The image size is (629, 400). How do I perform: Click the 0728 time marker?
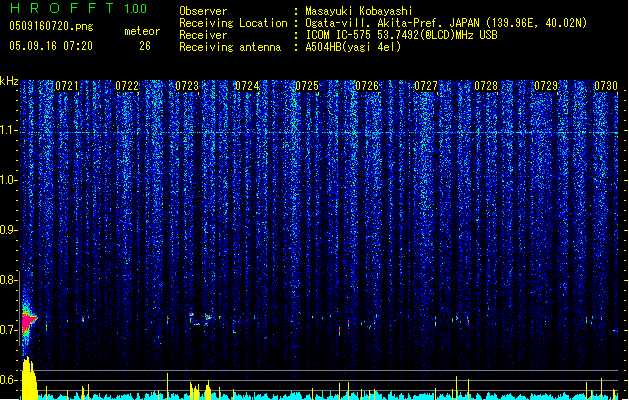click(486, 86)
